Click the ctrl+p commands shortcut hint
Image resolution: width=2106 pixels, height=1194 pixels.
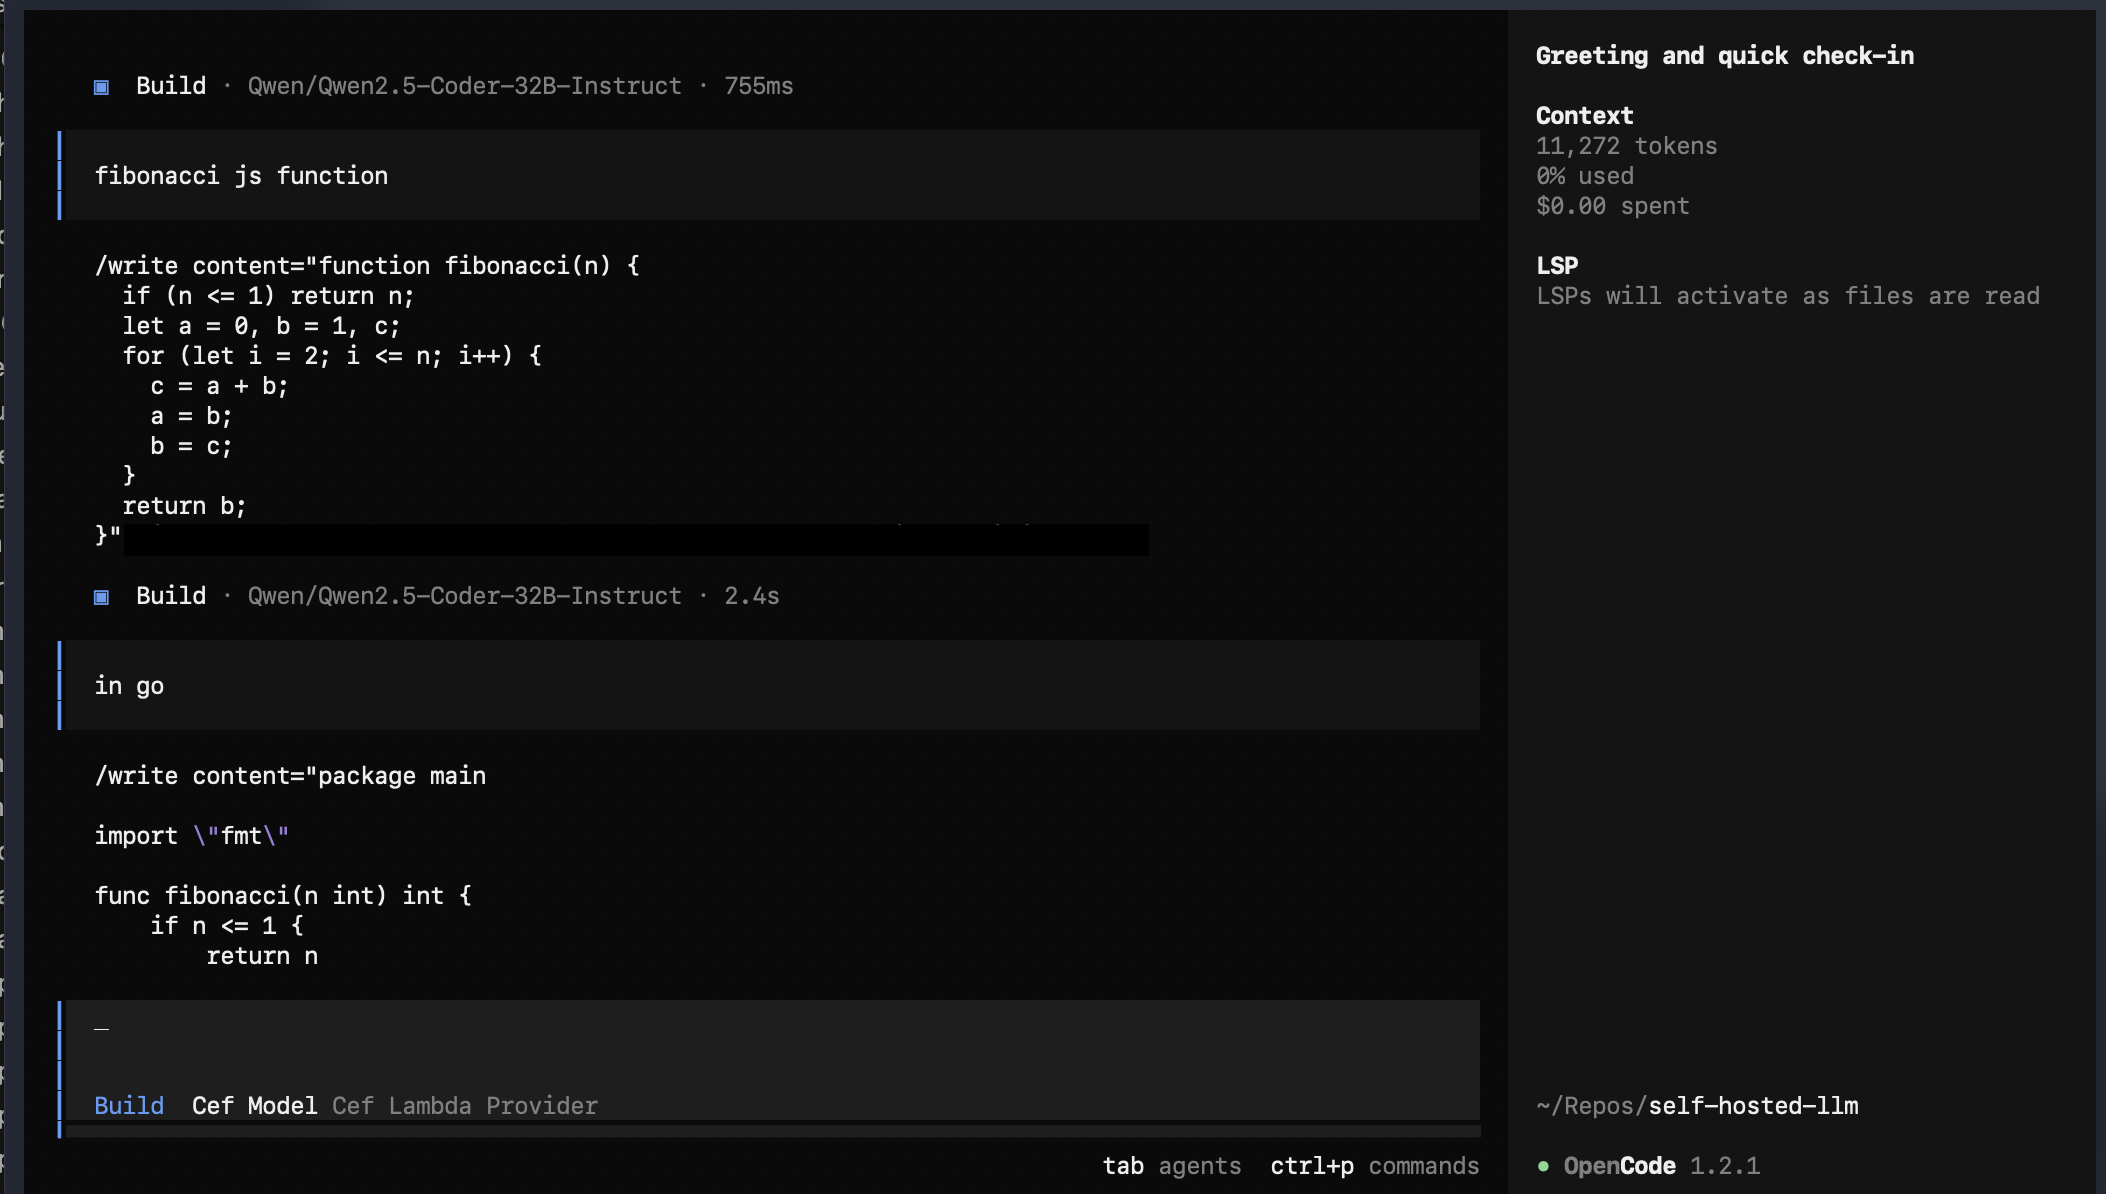pyautogui.click(x=1374, y=1166)
